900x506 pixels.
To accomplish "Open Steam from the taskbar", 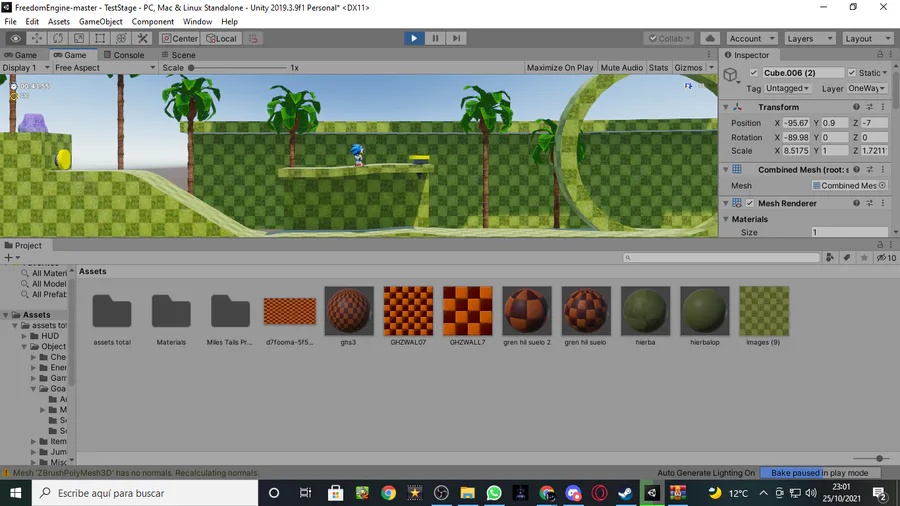I will pyautogui.click(x=625, y=493).
